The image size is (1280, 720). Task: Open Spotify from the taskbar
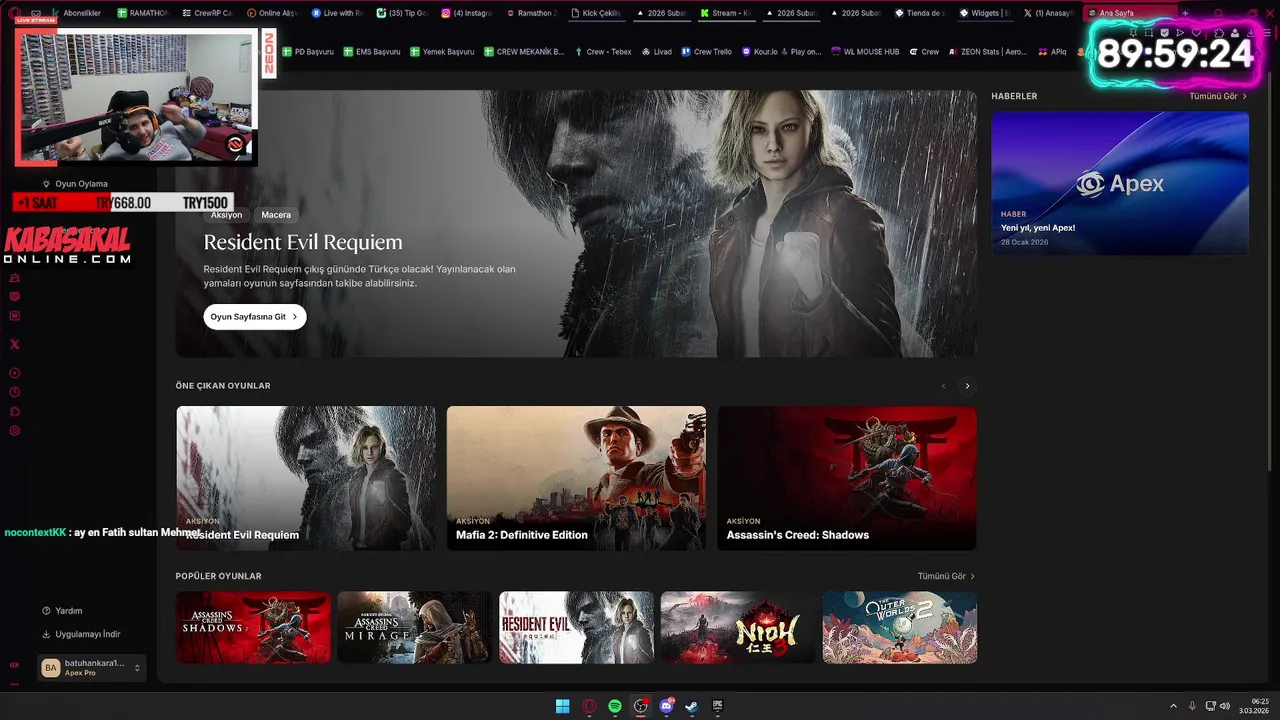point(615,706)
